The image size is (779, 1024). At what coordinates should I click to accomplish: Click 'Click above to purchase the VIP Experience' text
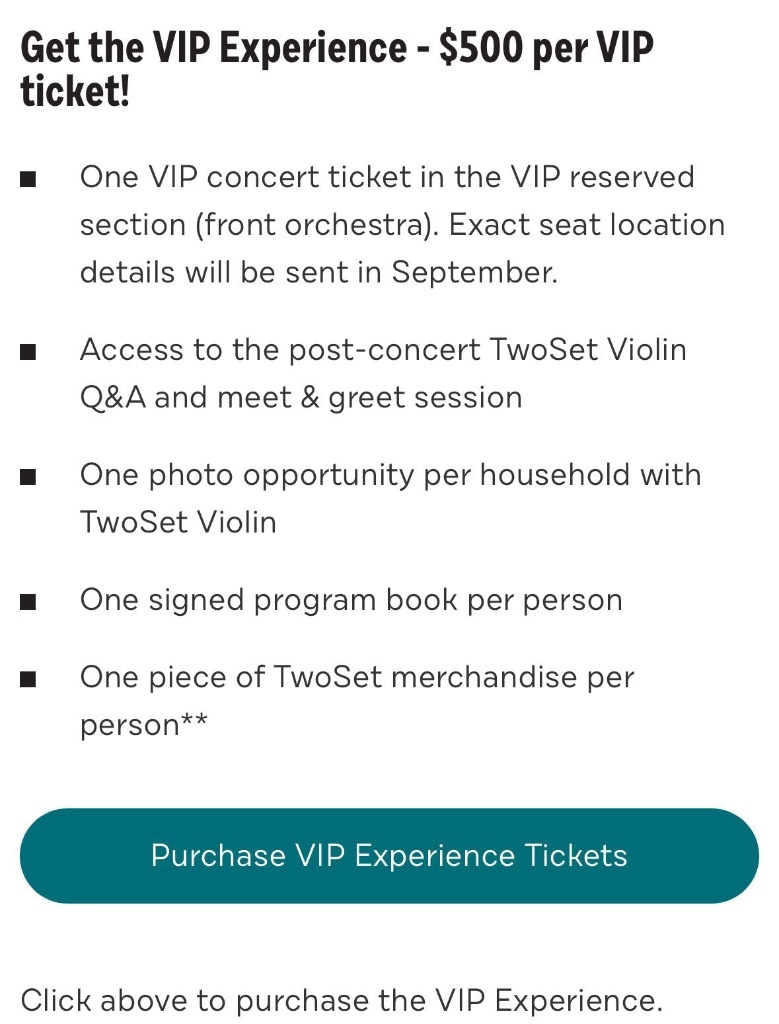click(342, 1000)
